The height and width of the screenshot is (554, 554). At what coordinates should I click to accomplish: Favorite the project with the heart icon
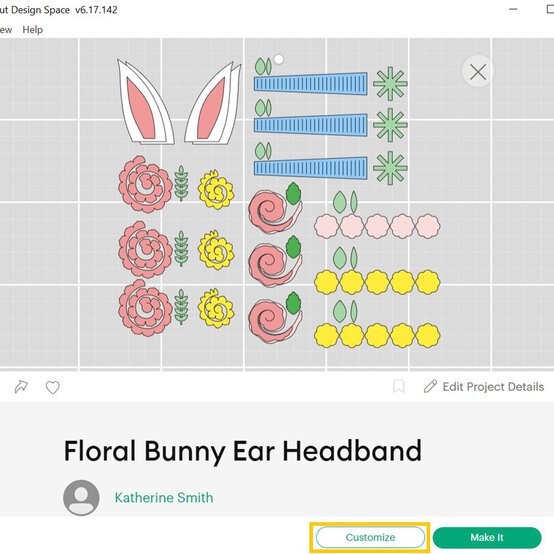click(53, 388)
